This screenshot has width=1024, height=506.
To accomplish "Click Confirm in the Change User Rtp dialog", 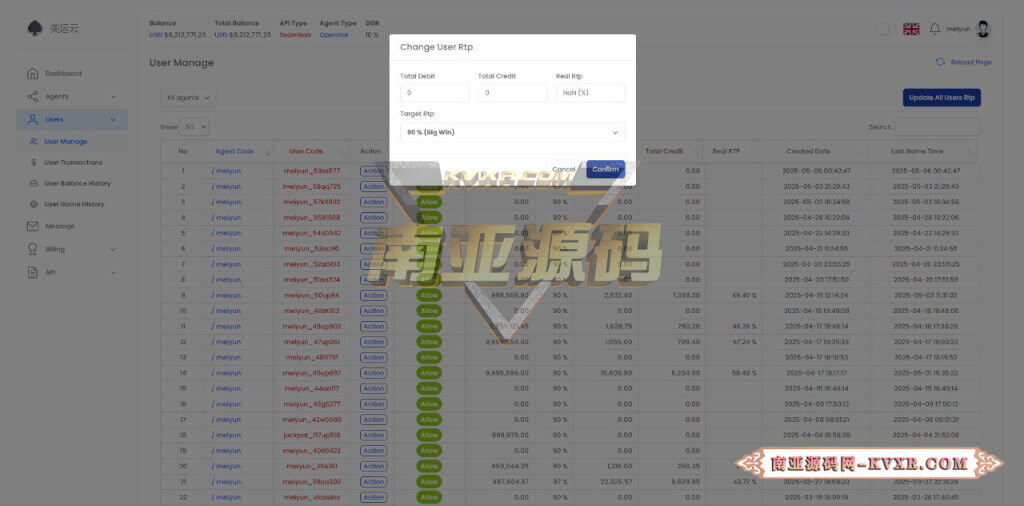I will coord(605,170).
